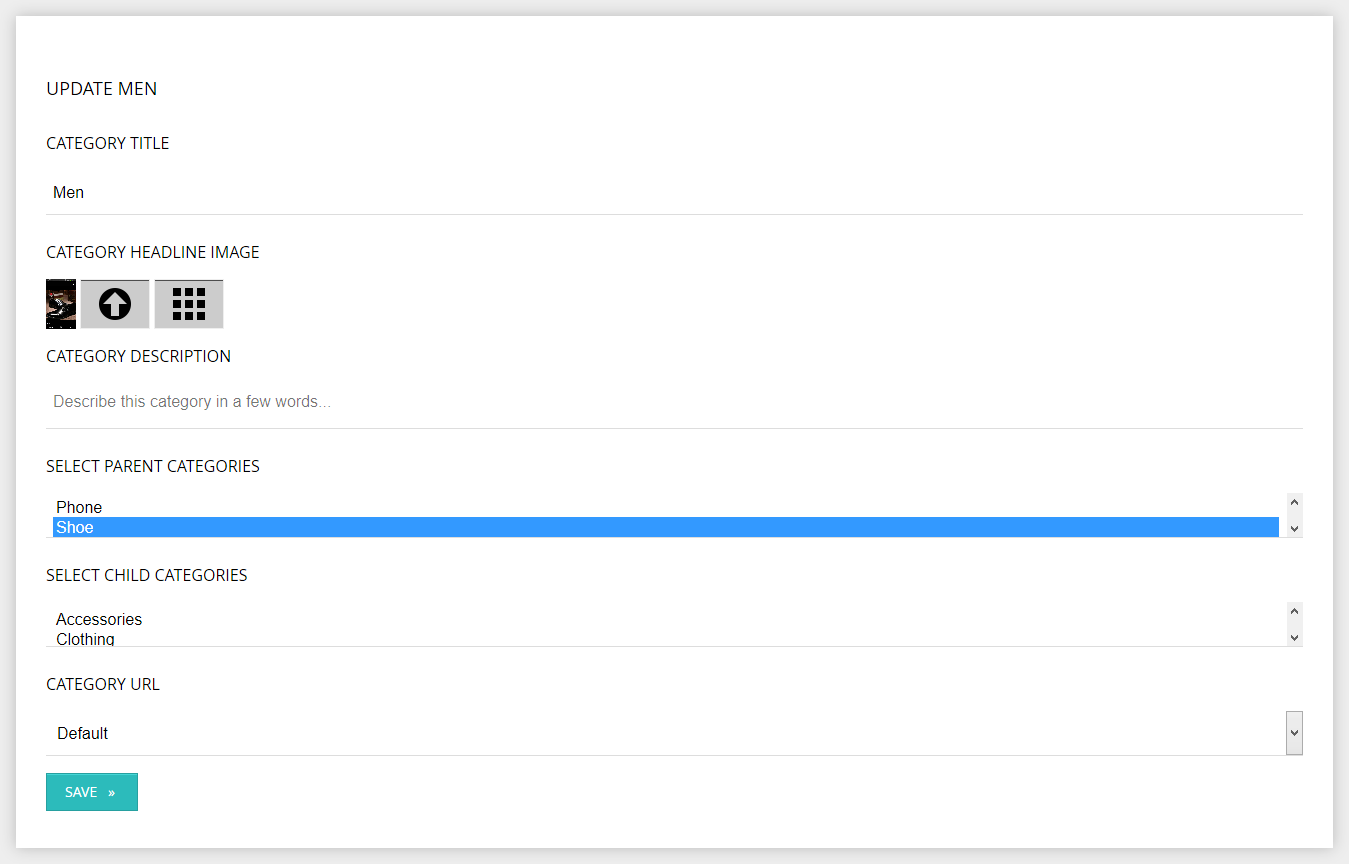1349x864 pixels.
Task: Click parent categories scroll down arrow
Action: (x=1294, y=528)
